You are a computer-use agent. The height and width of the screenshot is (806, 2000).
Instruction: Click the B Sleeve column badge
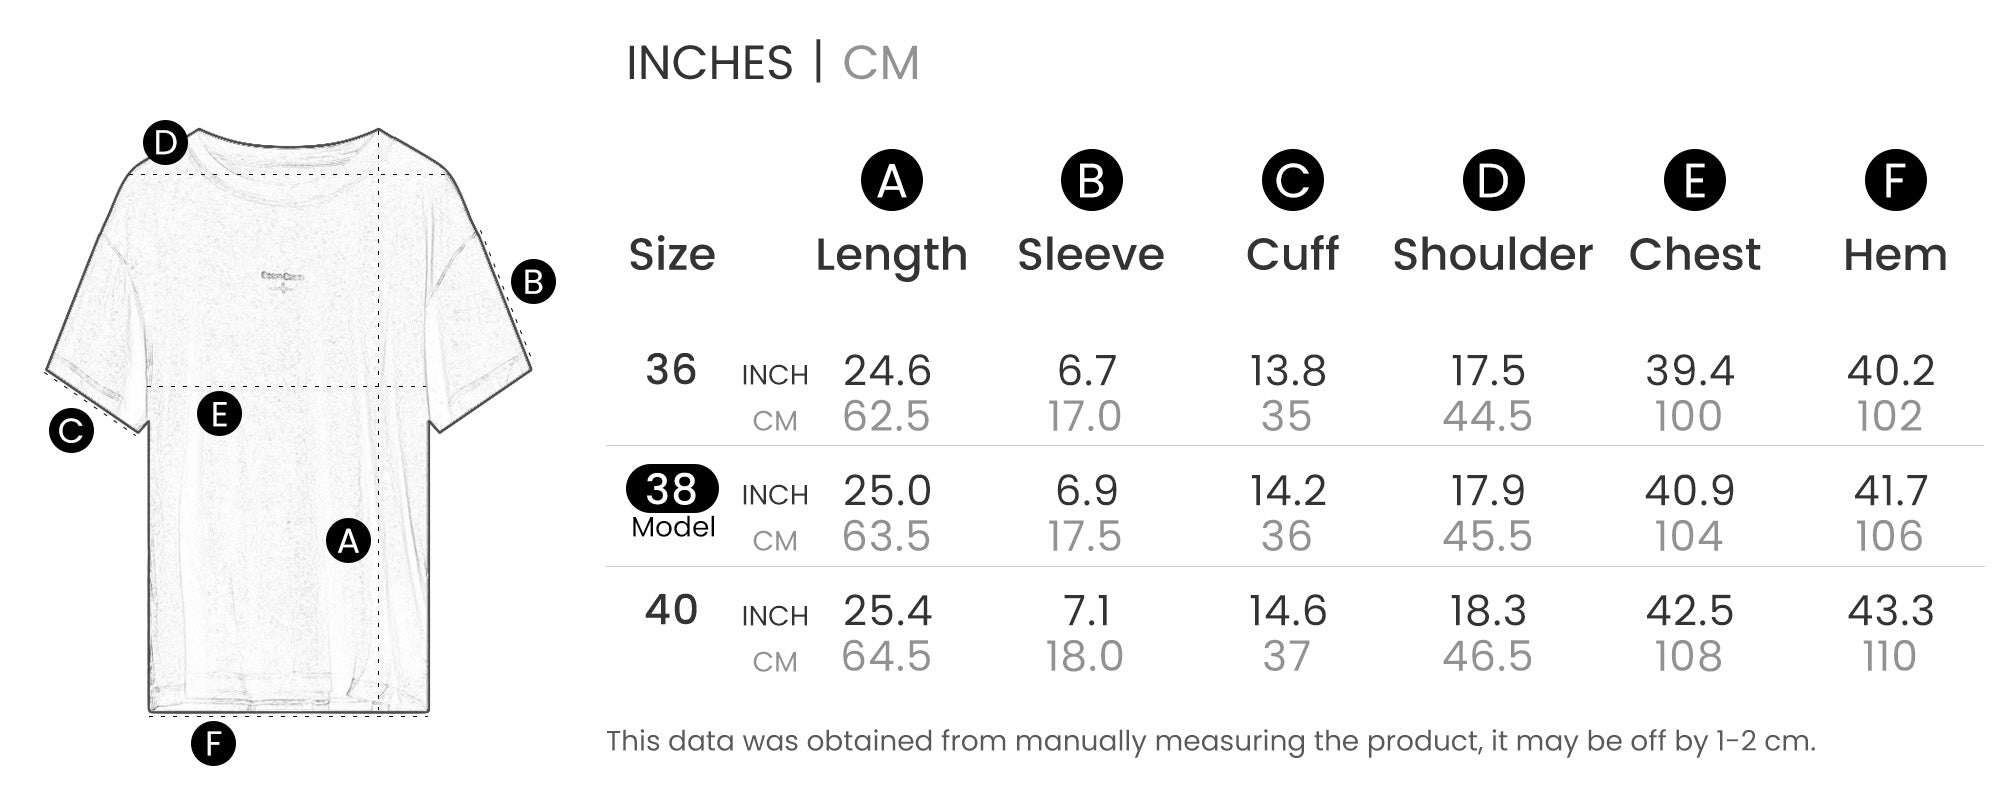pyautogui.click(x=1092, y=180)
